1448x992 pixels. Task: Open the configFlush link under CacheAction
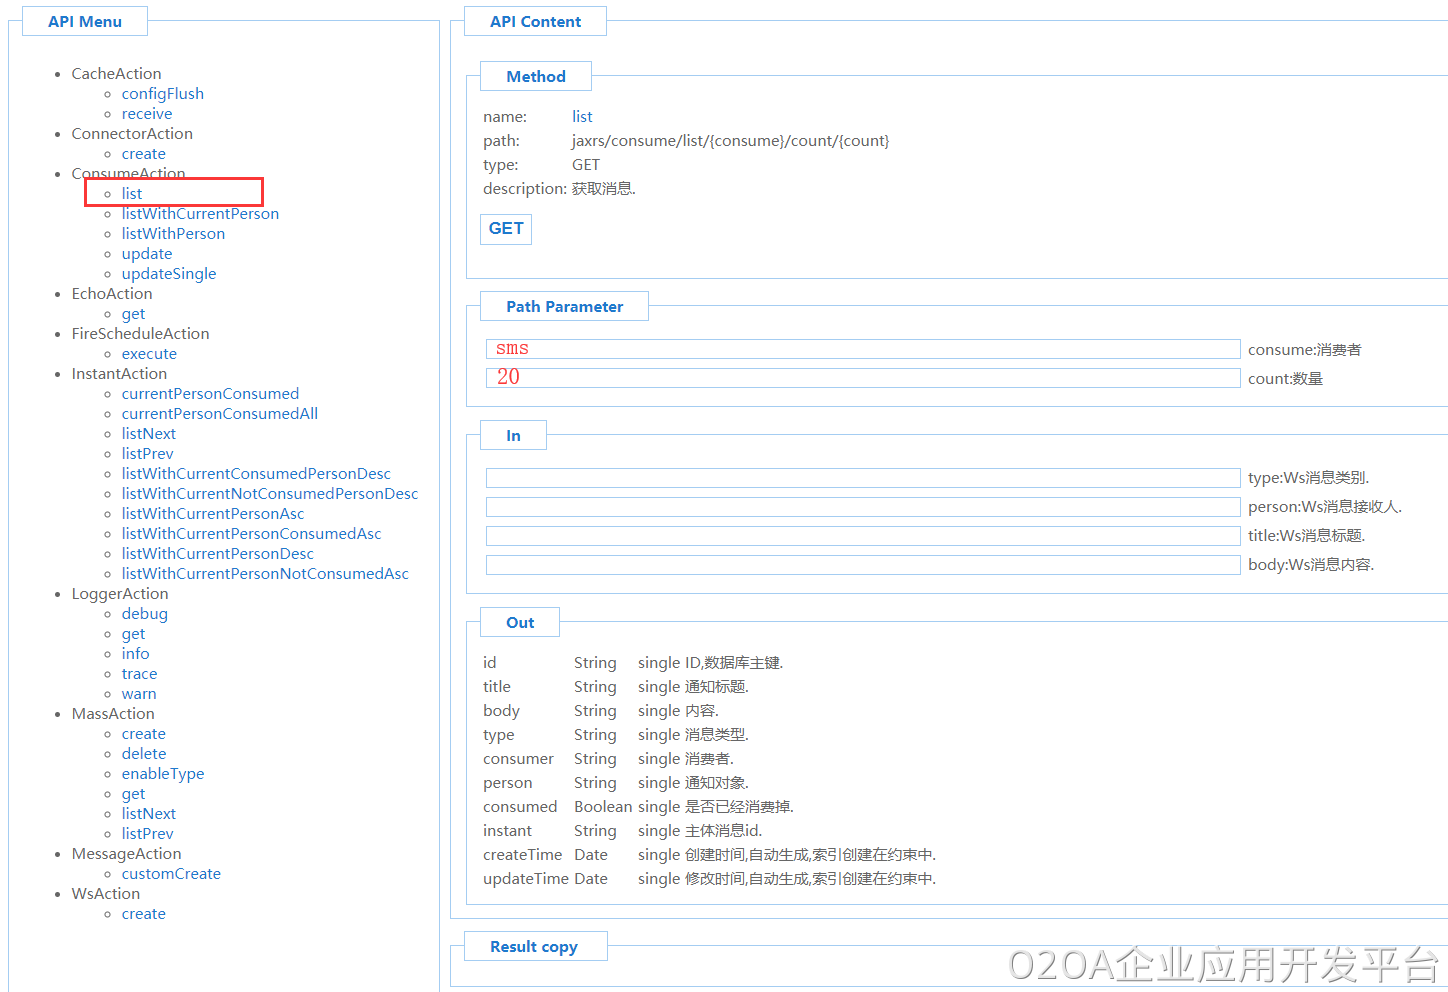pos(162,94)
